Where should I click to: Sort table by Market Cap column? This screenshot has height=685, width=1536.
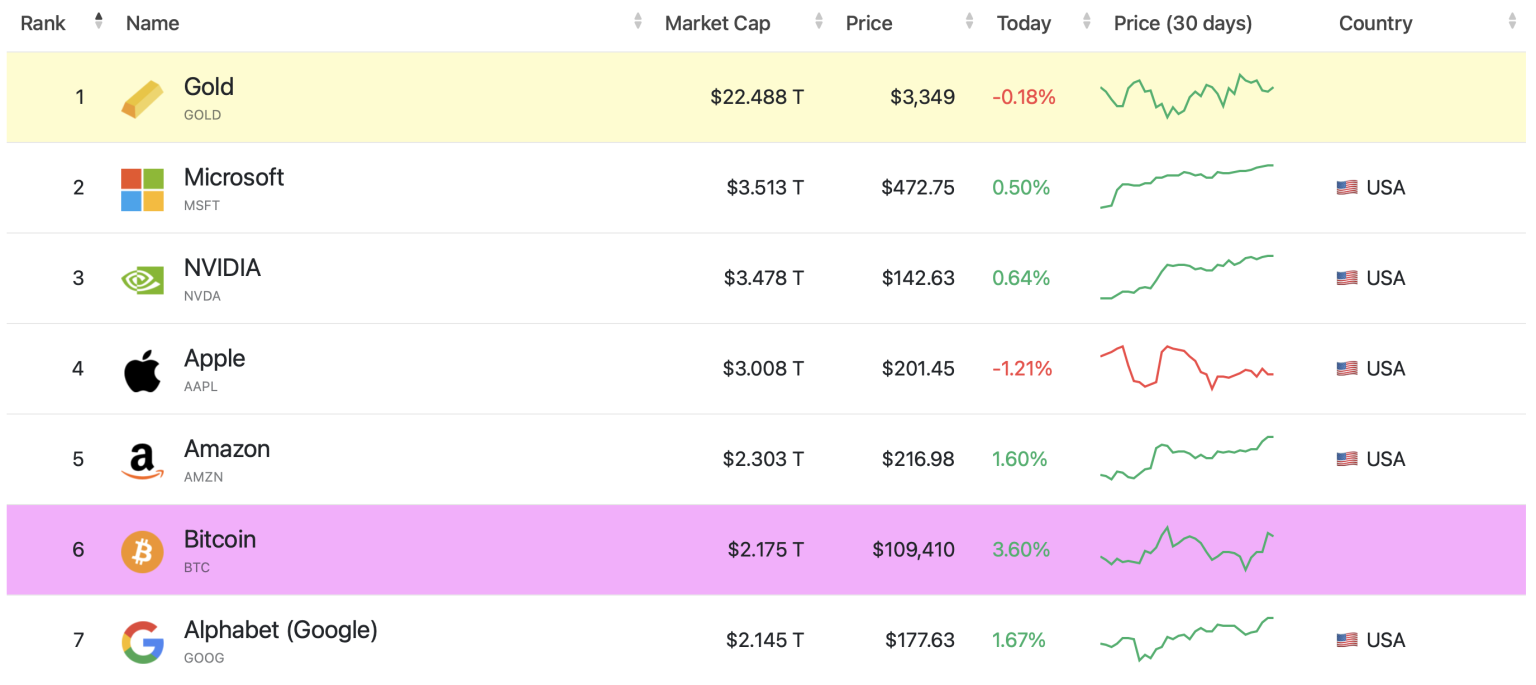tap(819, 21)
